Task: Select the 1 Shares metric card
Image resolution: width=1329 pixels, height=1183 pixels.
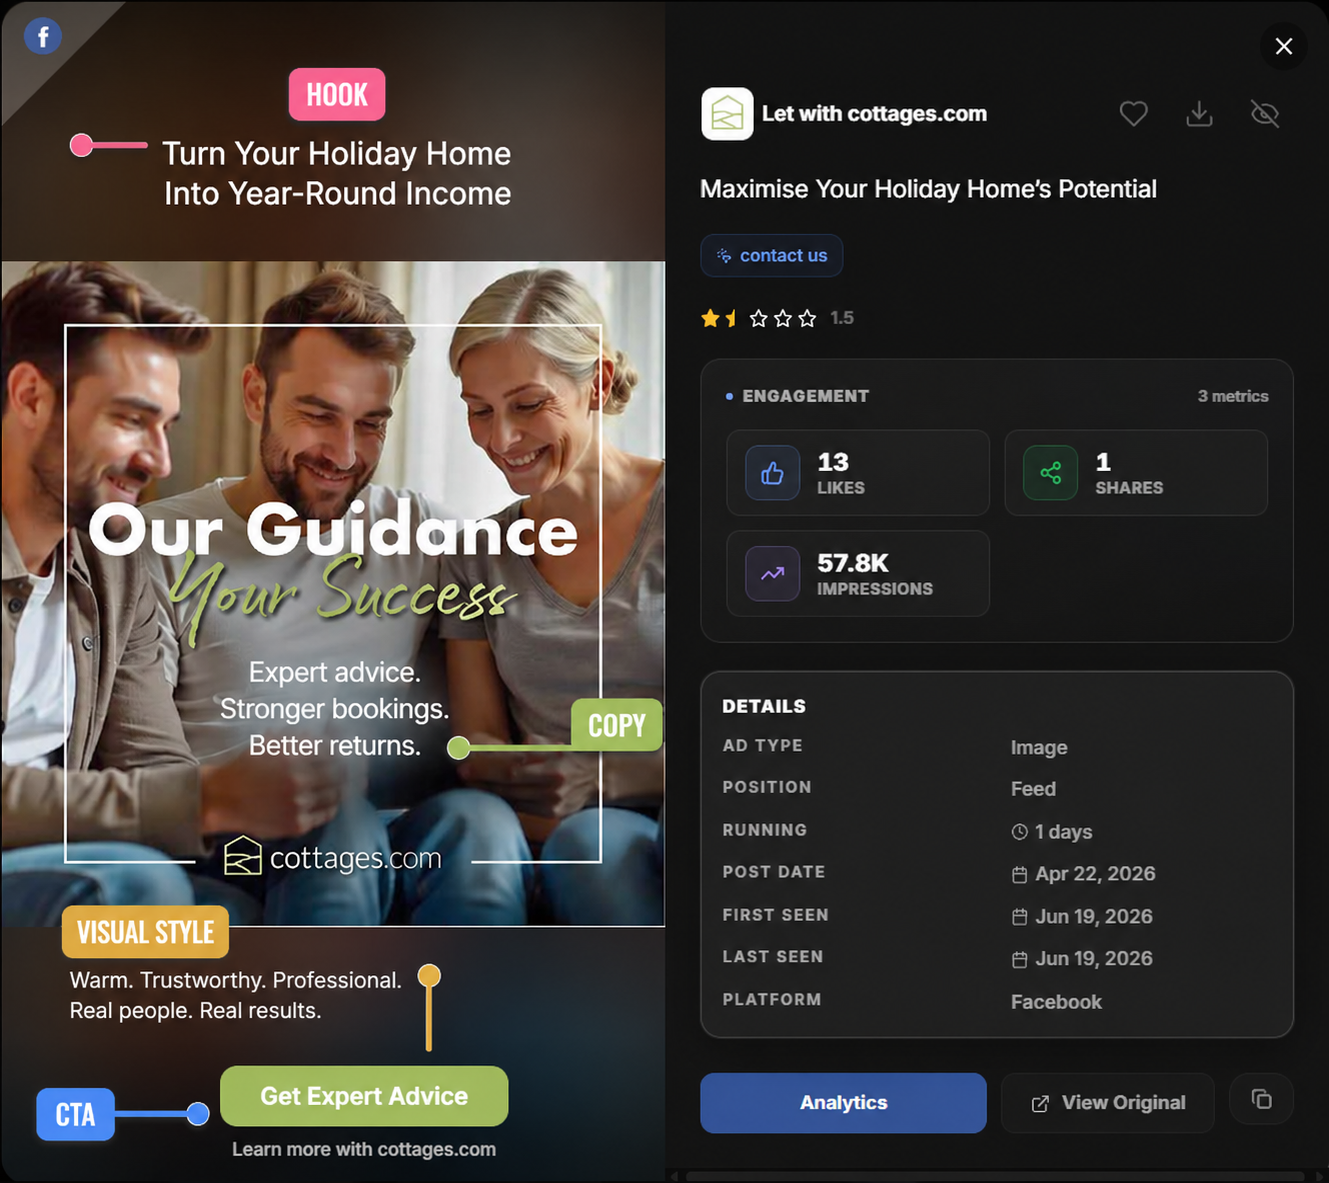Action: click(x=1136, y=473)
